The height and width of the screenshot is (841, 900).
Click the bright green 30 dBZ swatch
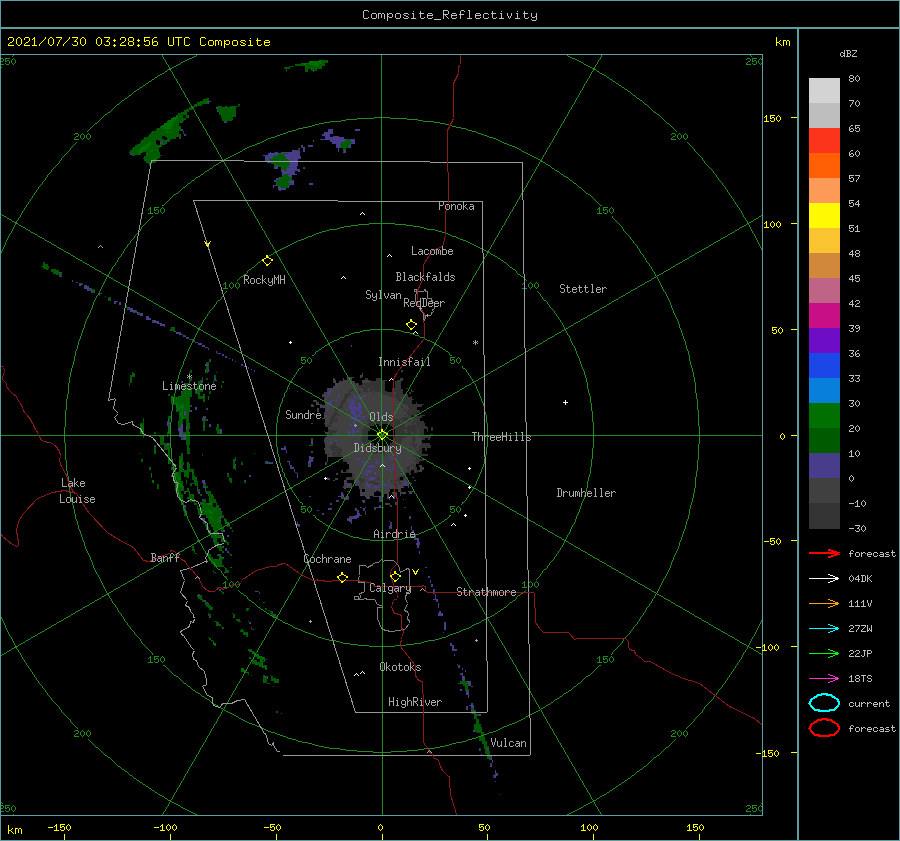coord(824,416)
